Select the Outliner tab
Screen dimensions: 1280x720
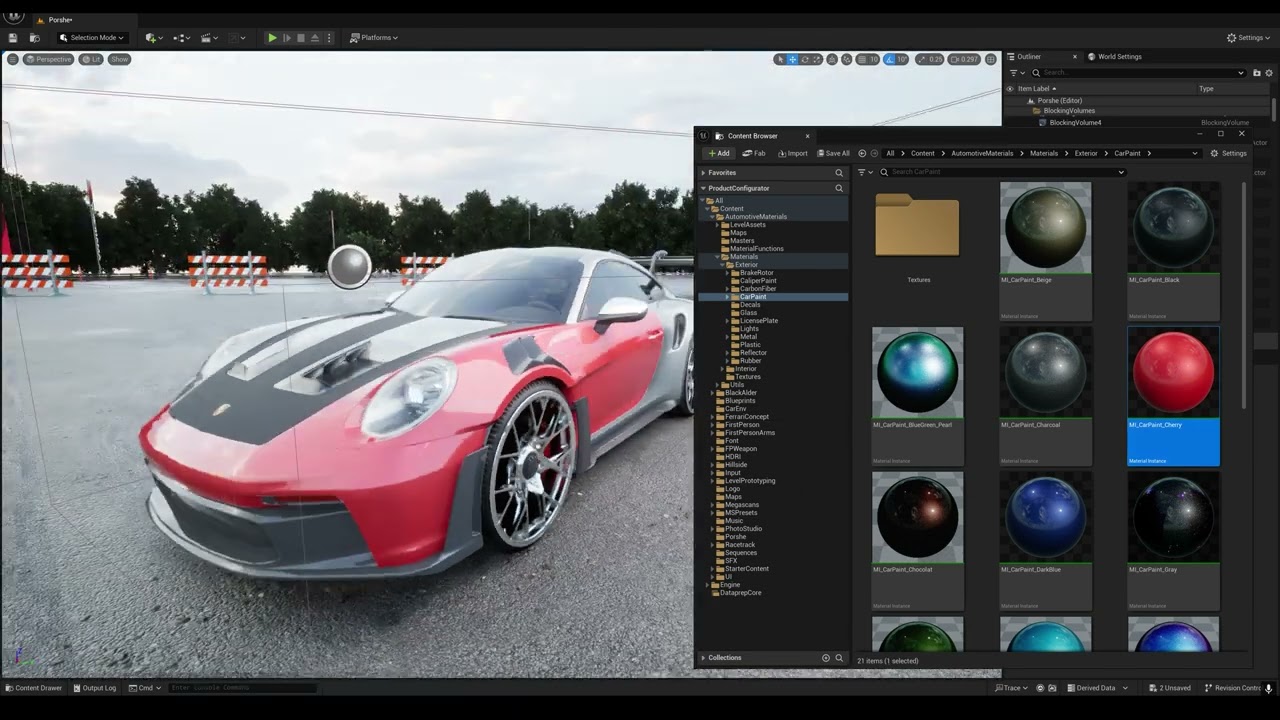pos(1029,57)
